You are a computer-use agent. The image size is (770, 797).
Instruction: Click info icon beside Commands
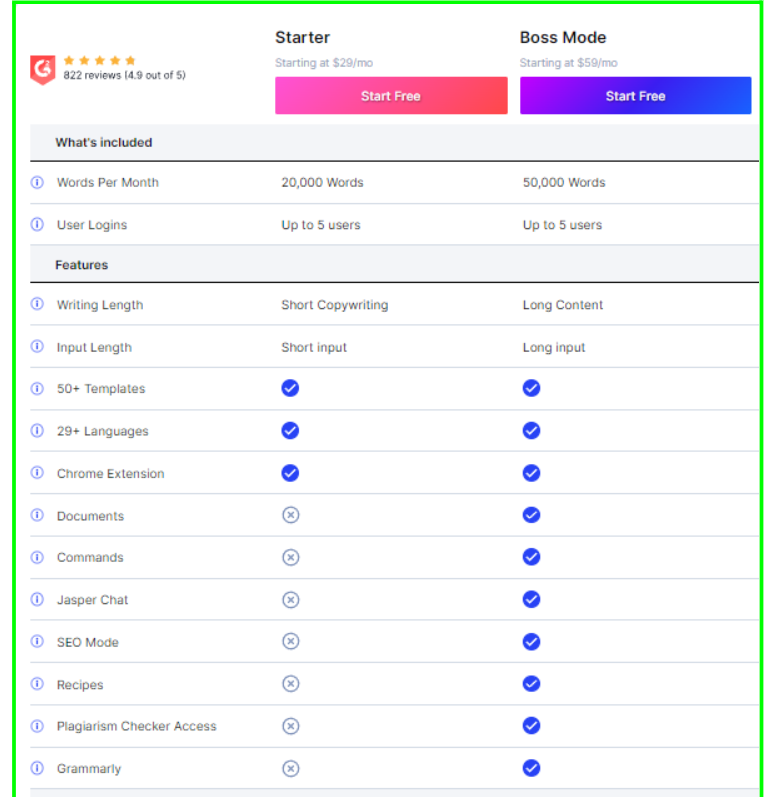click(x=37, y=557)
